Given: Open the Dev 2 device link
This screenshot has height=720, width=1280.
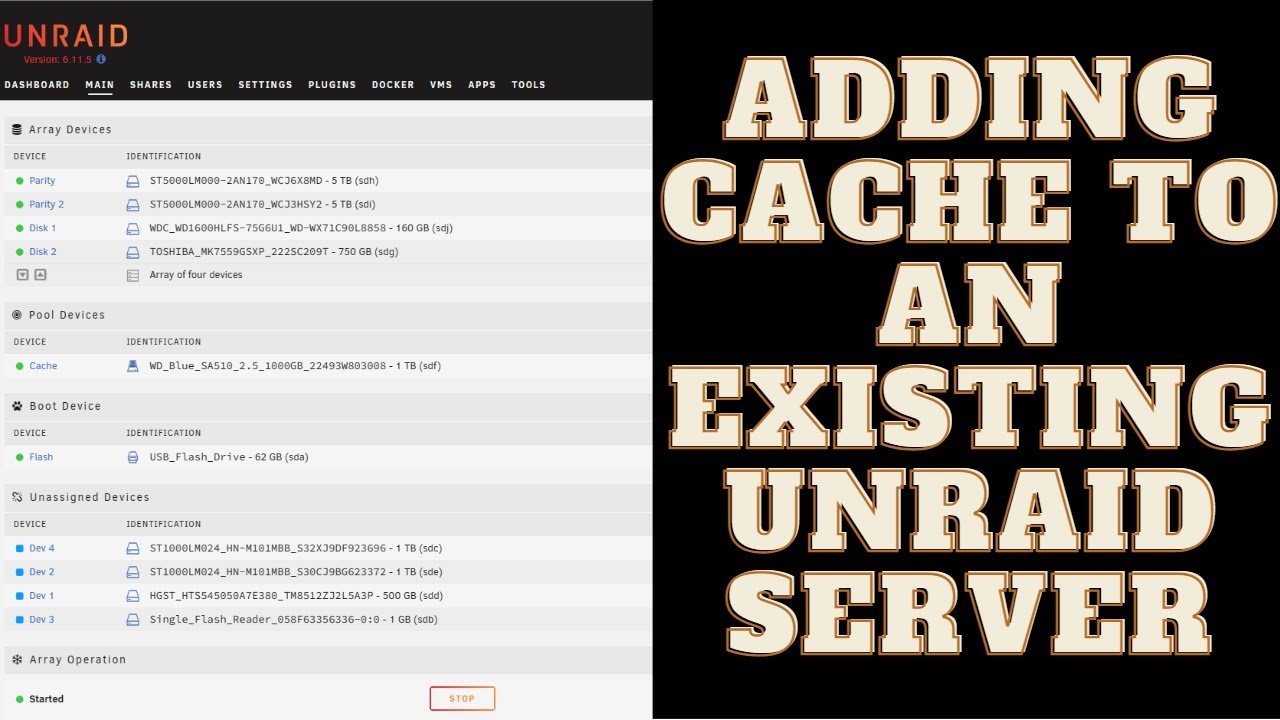Looking at the screenshot, I should tap(42, 572).
